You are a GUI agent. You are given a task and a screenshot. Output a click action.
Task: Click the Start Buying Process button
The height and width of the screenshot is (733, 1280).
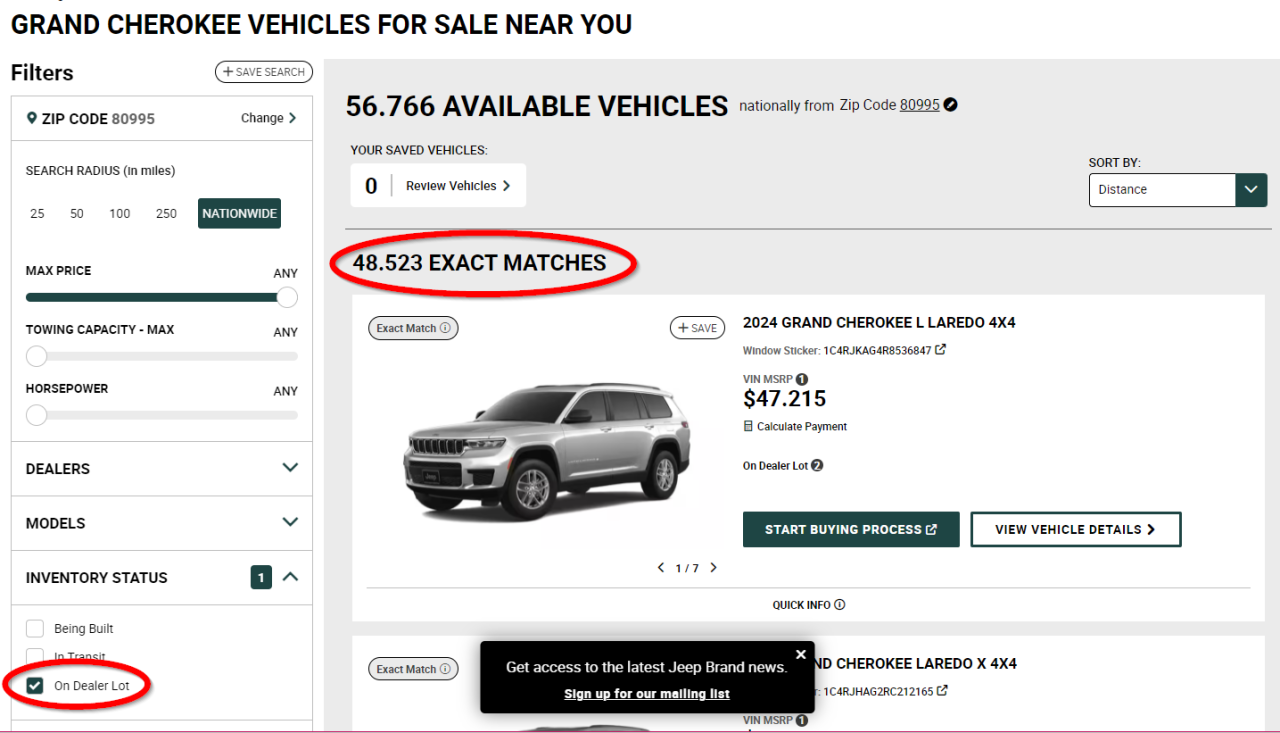point(851,530)
